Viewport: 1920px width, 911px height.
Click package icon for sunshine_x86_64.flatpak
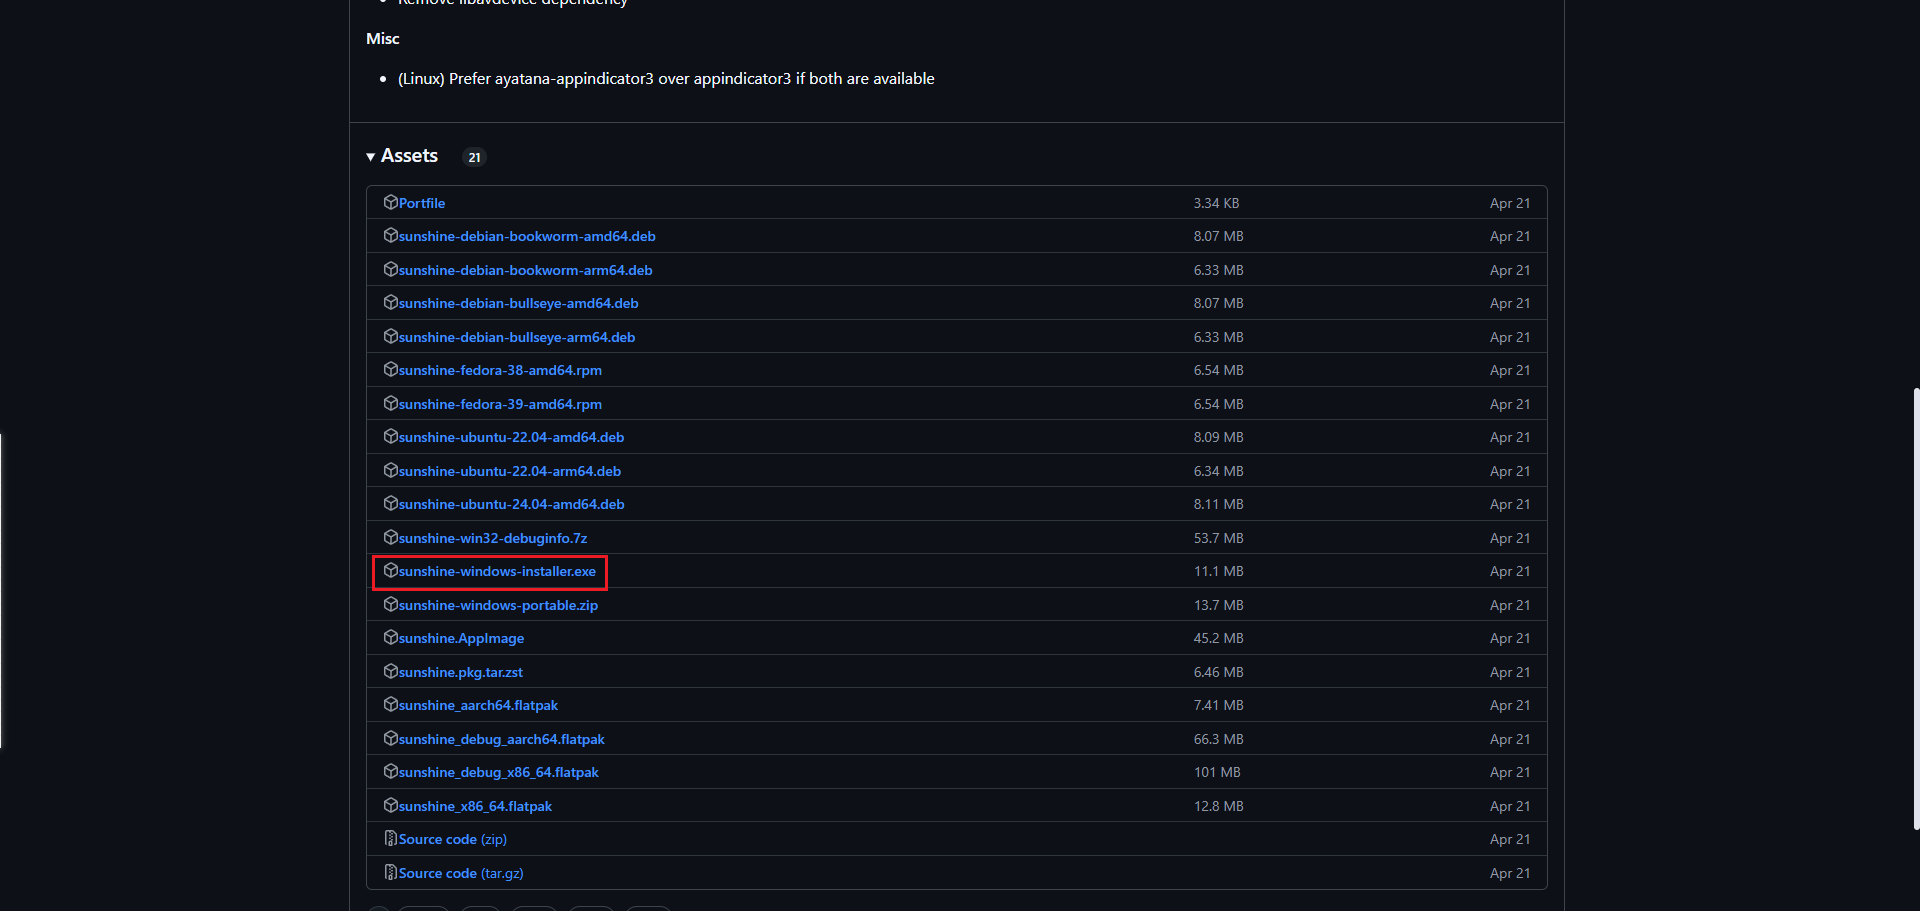click(391, 805)
